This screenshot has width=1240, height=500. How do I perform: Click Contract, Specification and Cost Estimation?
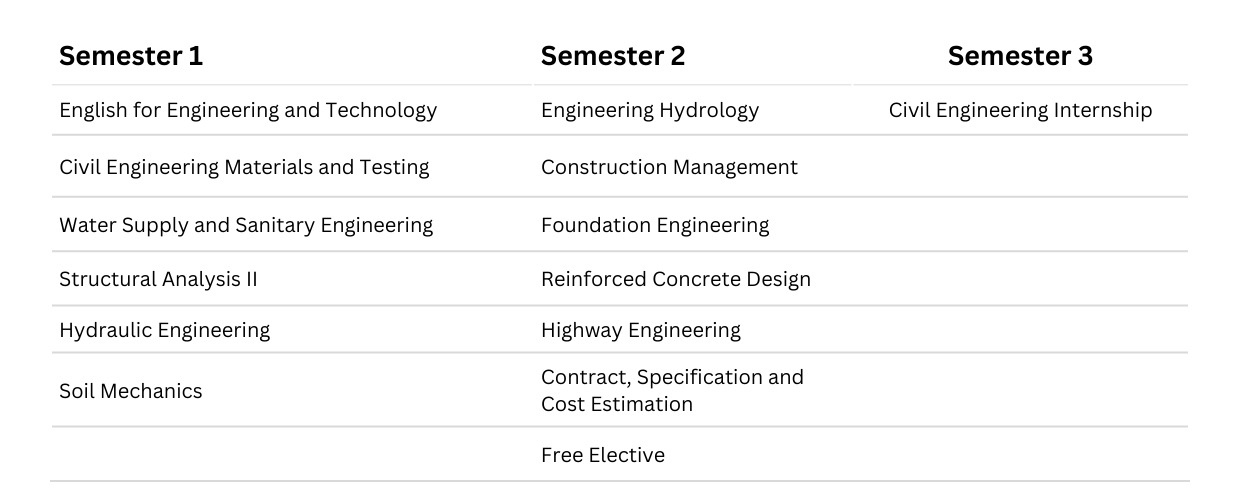tap(672, 391)
